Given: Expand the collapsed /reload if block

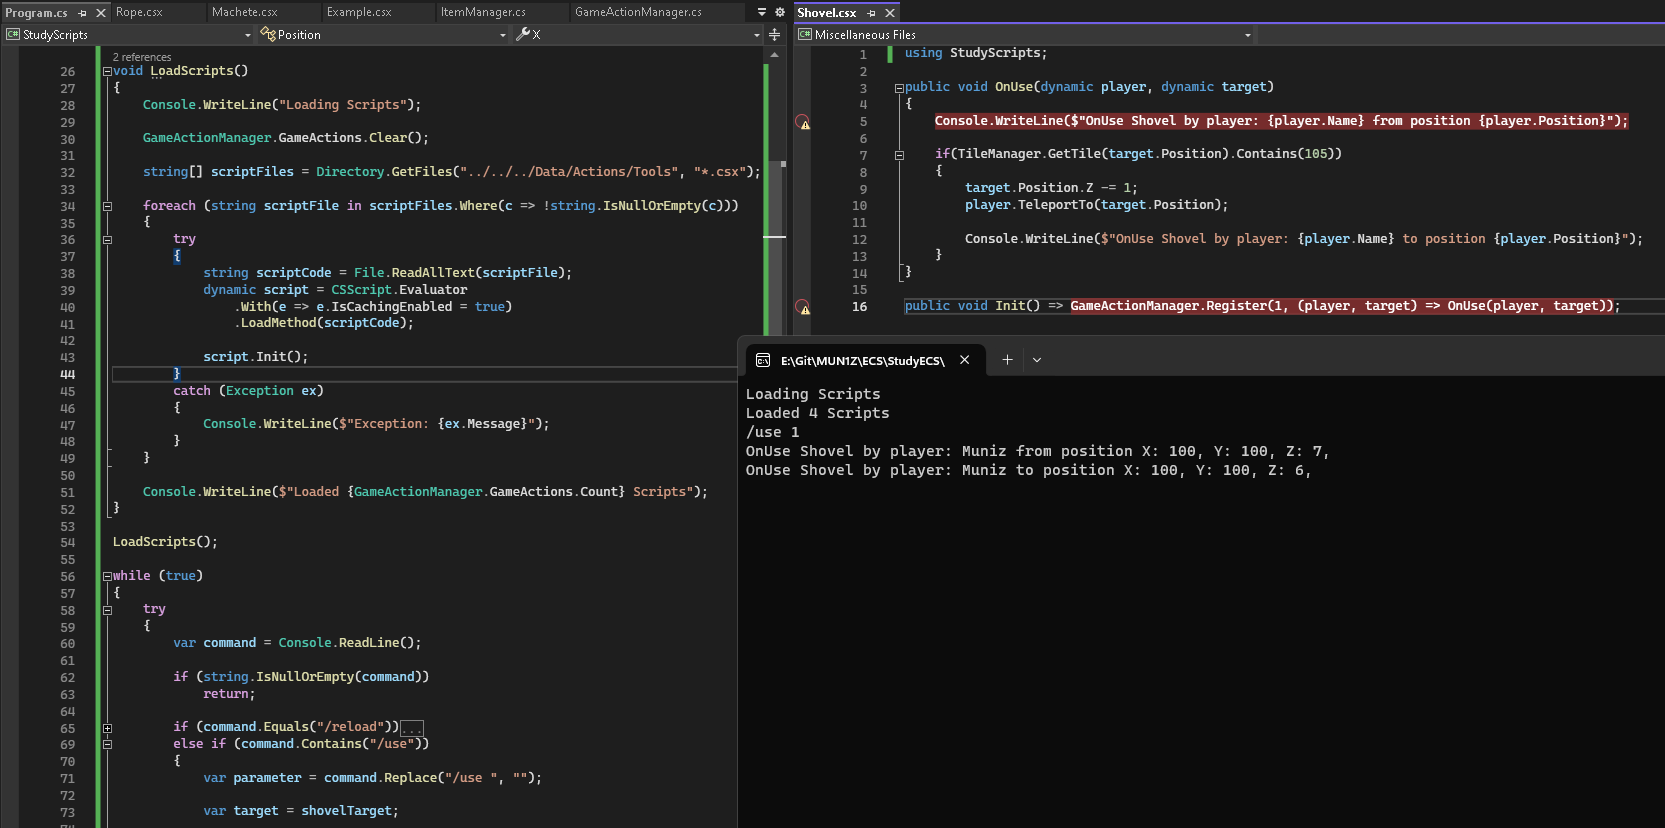Looking at the screenshot, I should tap(107, 728).
